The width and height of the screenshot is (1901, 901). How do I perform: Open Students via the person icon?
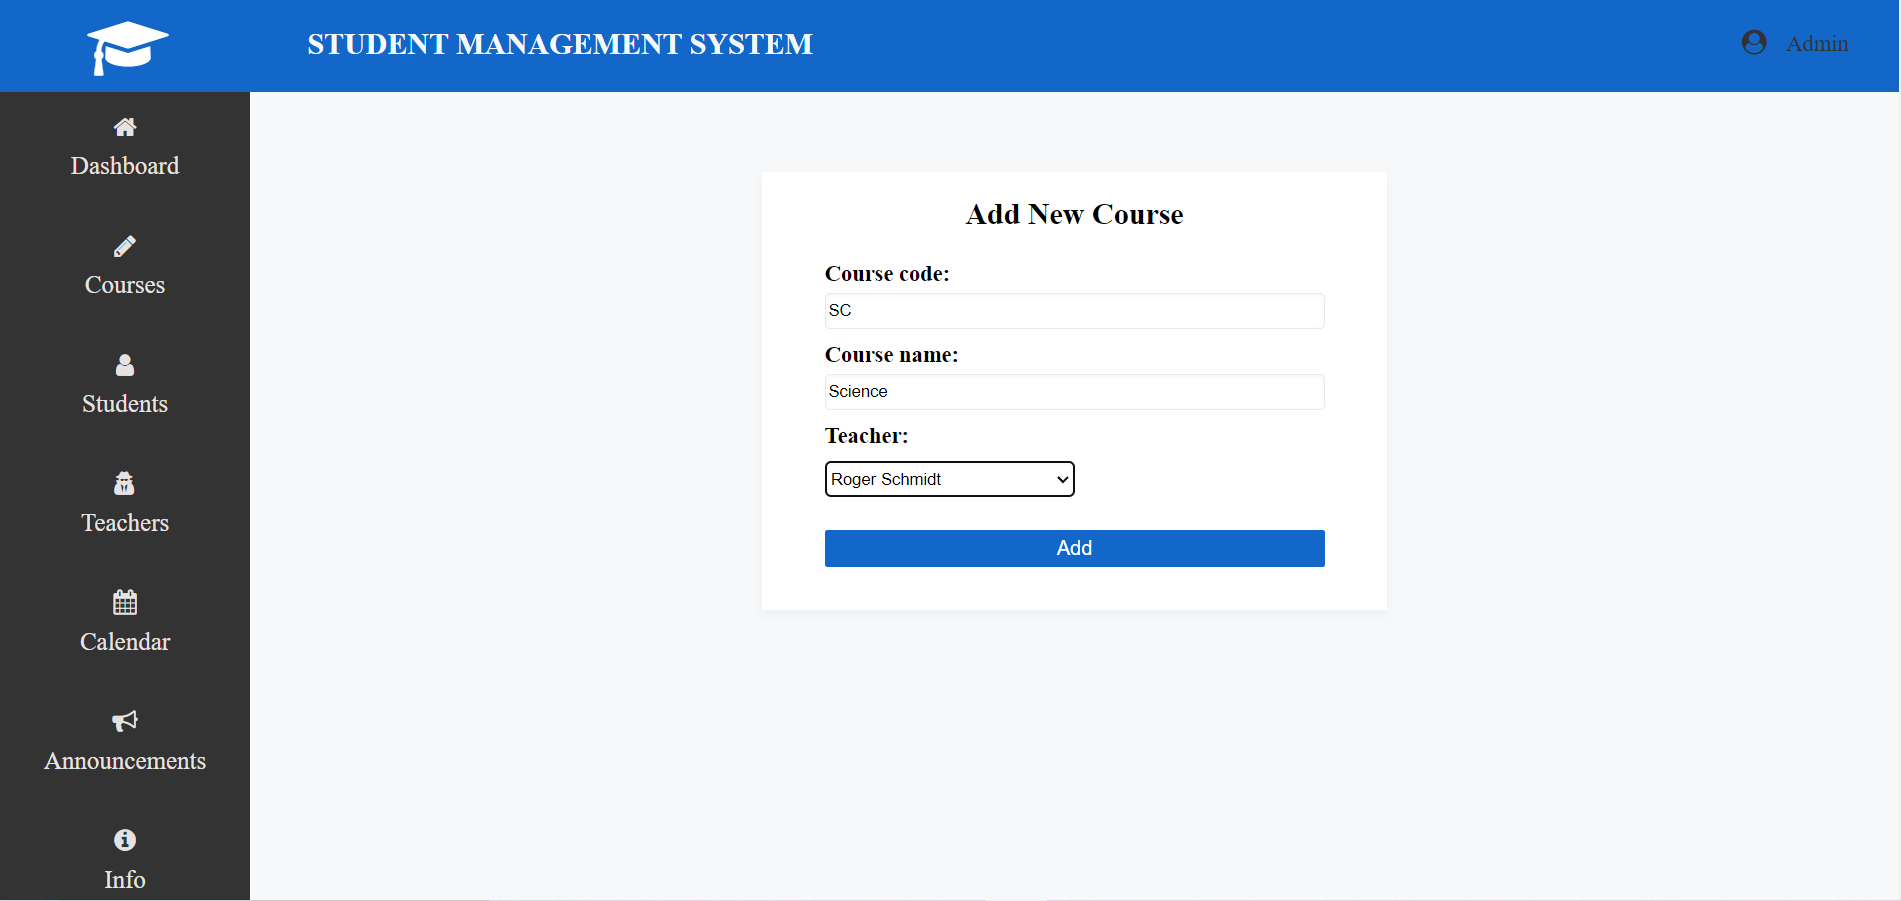125,365
